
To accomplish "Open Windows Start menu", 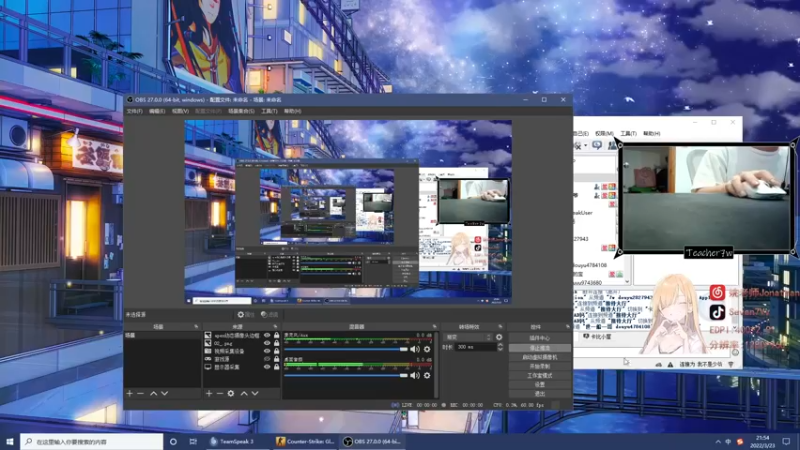I will [x=10, y=441].
